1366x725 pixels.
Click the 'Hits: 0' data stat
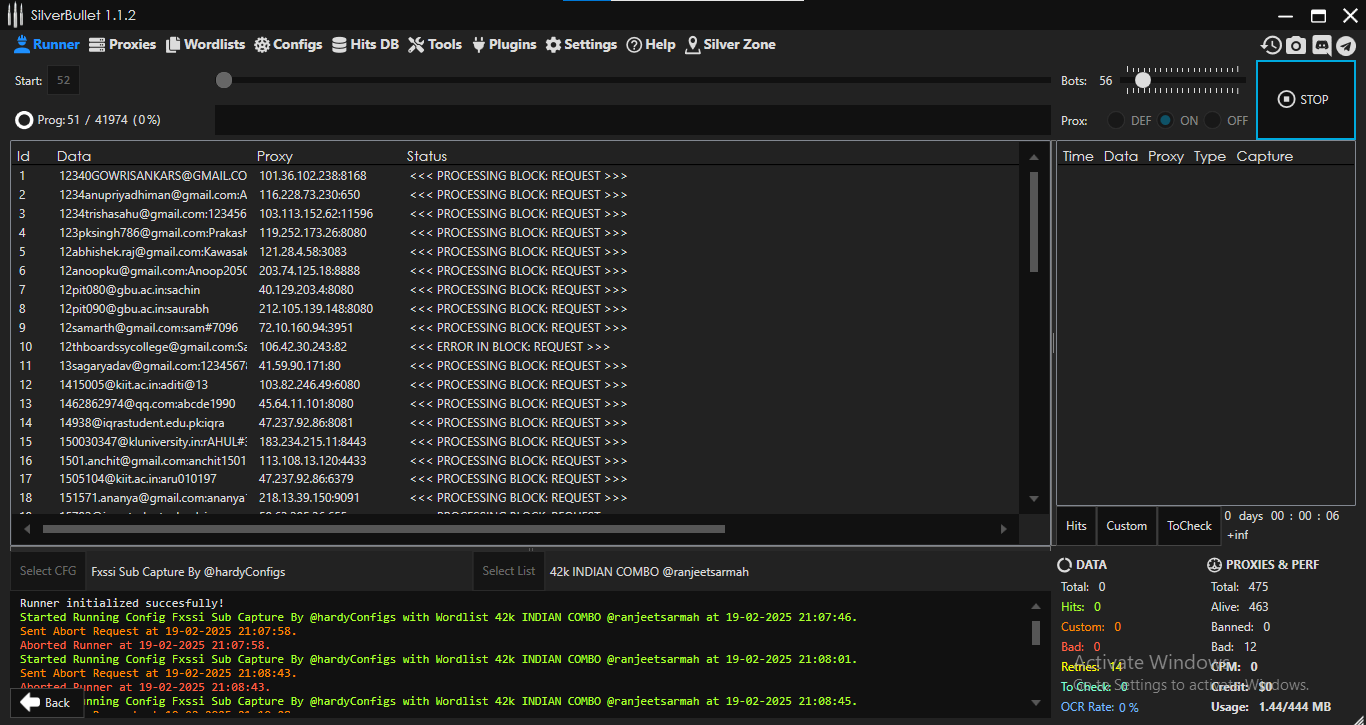(x=1081, y=607)
